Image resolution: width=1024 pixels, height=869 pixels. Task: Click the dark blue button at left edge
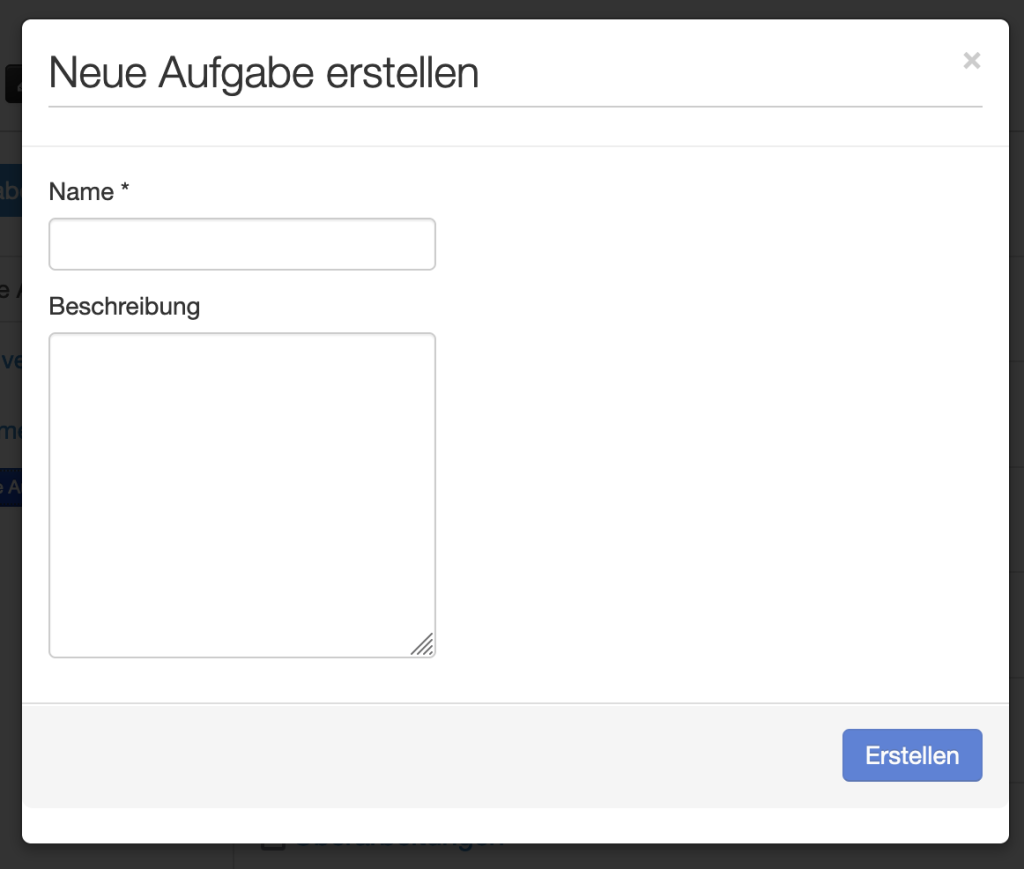pyautogui.click(x=10, y=487)
